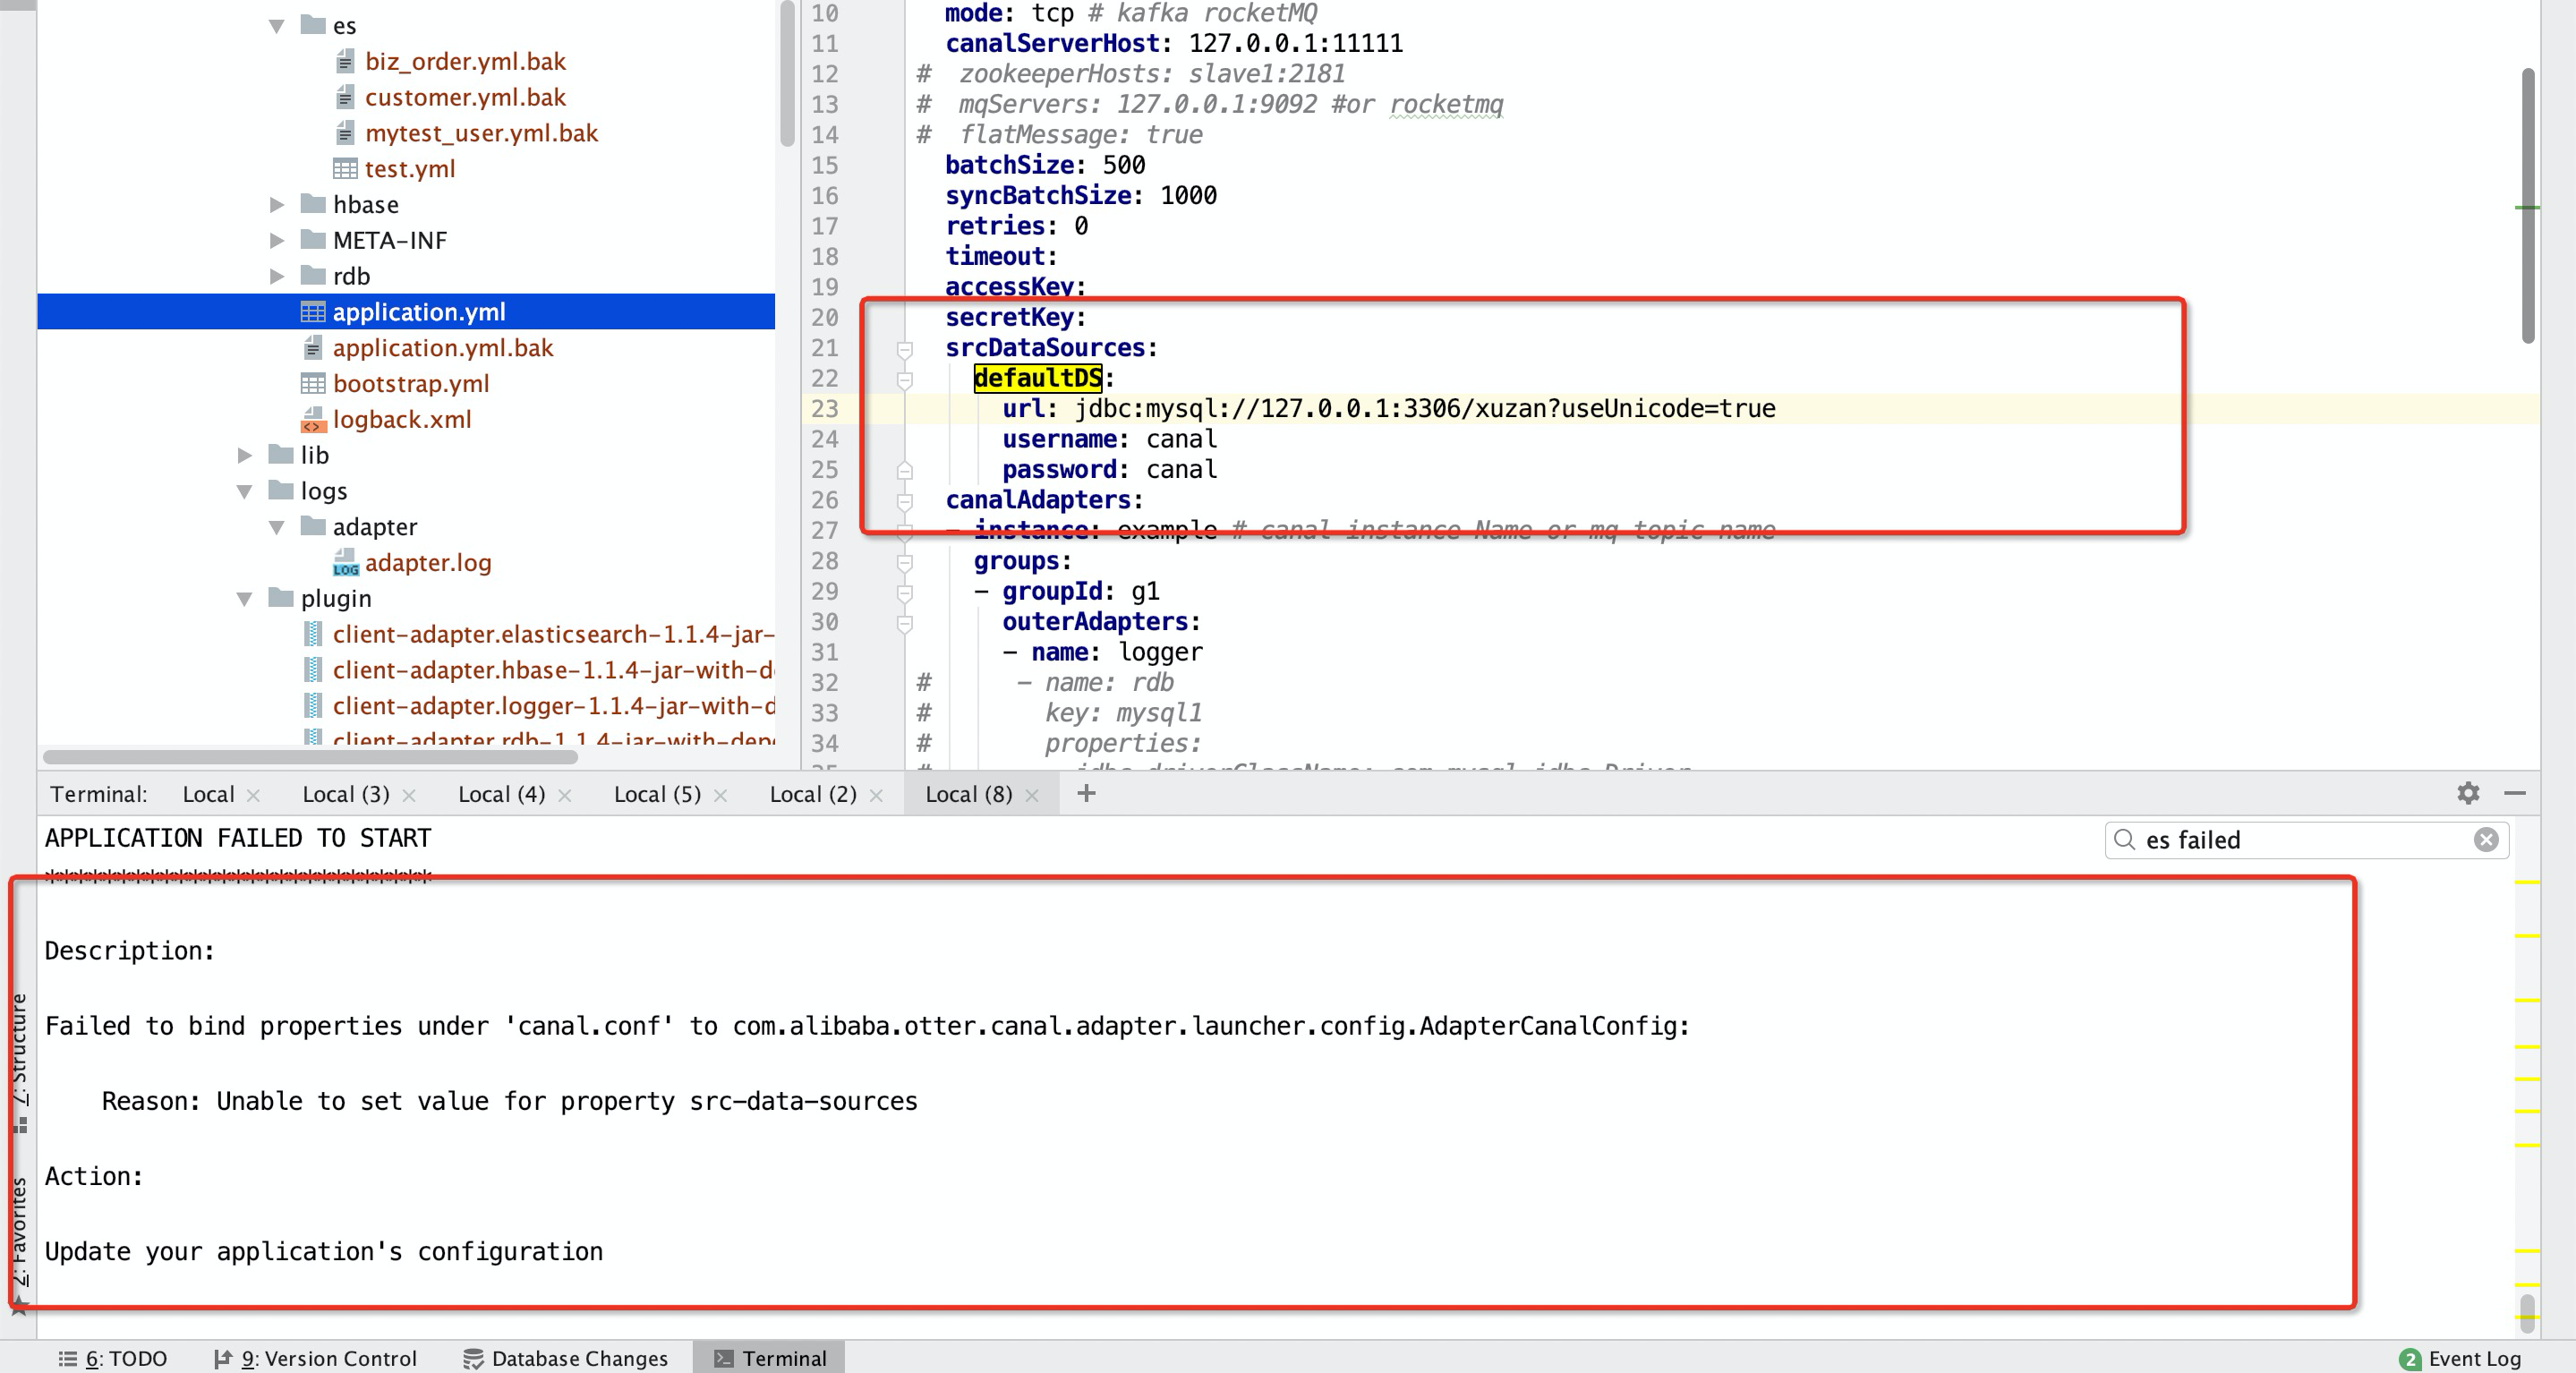Fold the groups block at line 28
This screenshot has height=1373, width=2576.
[904, 562]
